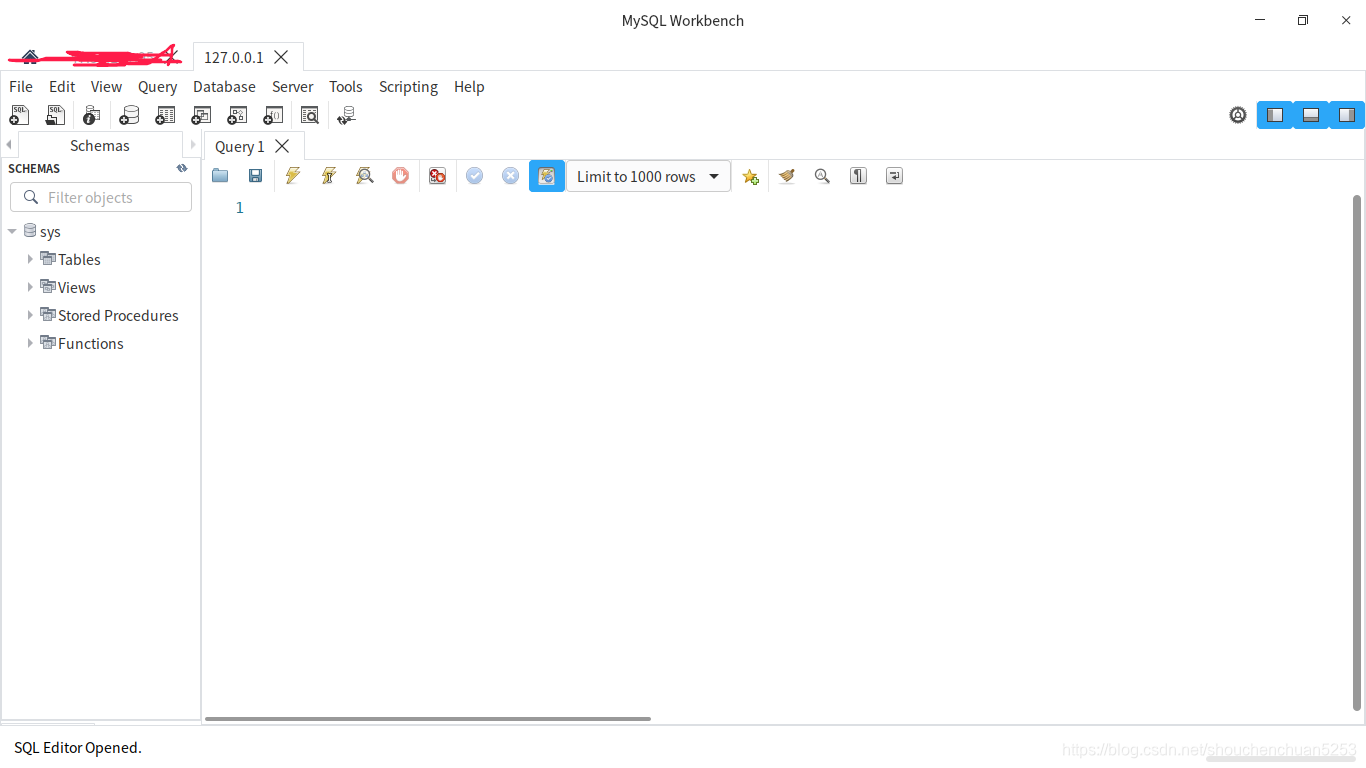Open the Edit menu
This screenshot has width=1366, height=768.
pos(62,87)
